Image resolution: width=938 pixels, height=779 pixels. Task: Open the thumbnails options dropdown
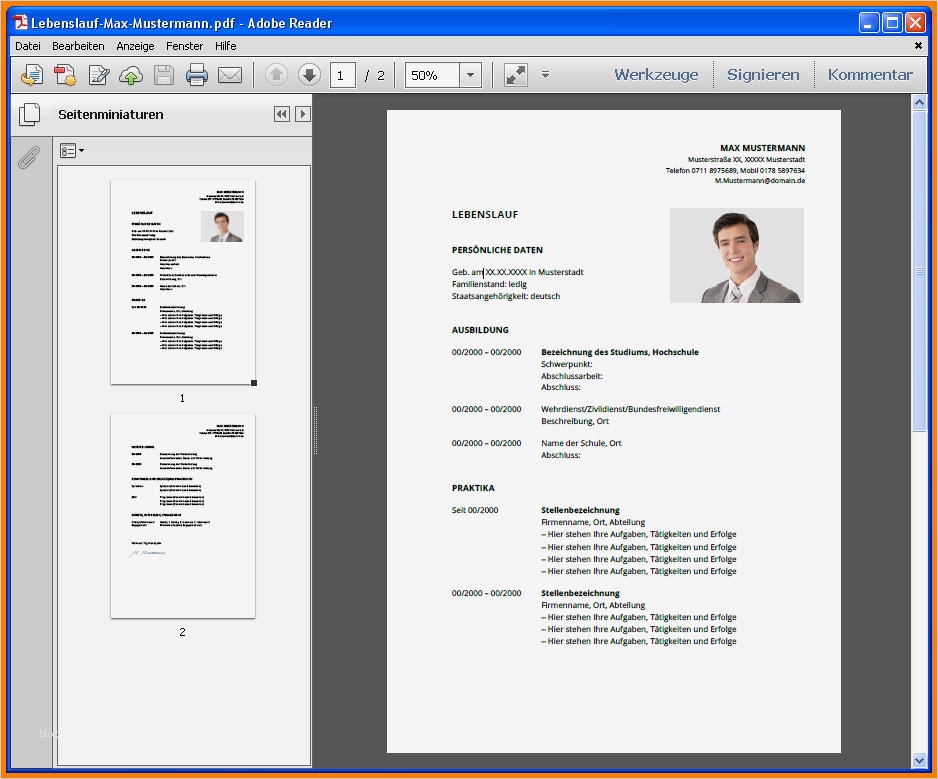[x=71, y=150]
